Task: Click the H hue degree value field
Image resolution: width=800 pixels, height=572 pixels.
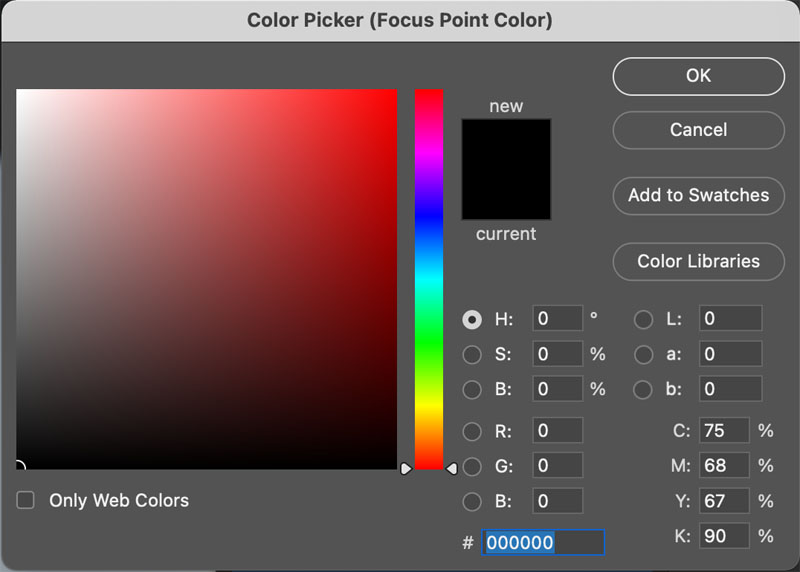Action: [557, 319]
